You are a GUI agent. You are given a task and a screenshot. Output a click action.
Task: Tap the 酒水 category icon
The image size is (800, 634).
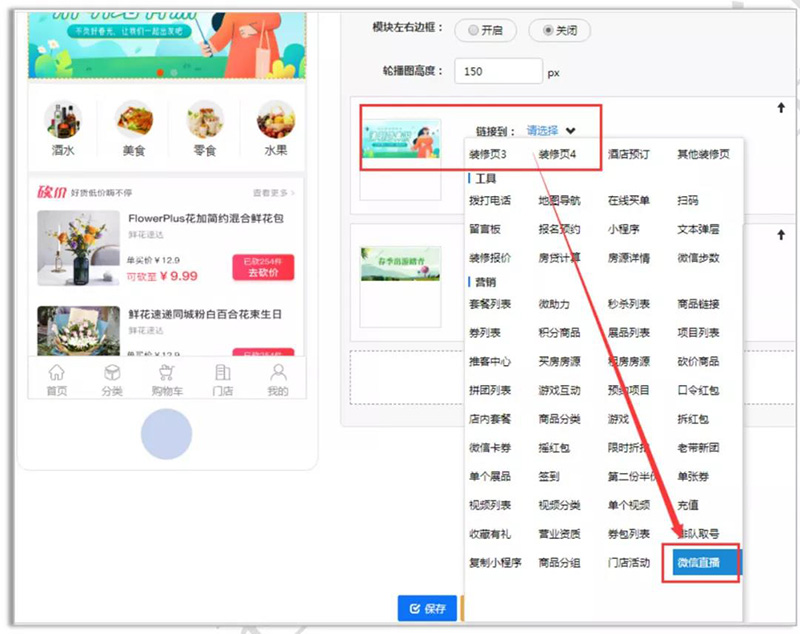pos(63,119)
